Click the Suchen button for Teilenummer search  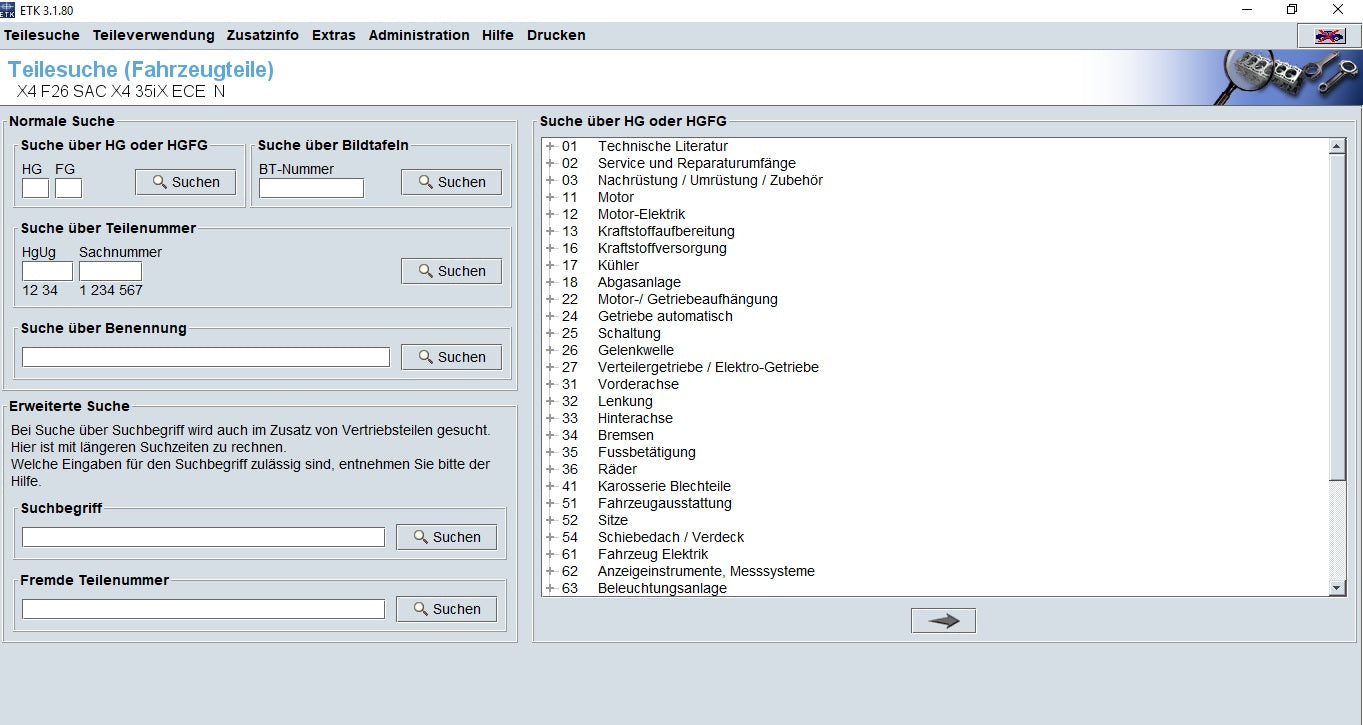pos(451,271)
